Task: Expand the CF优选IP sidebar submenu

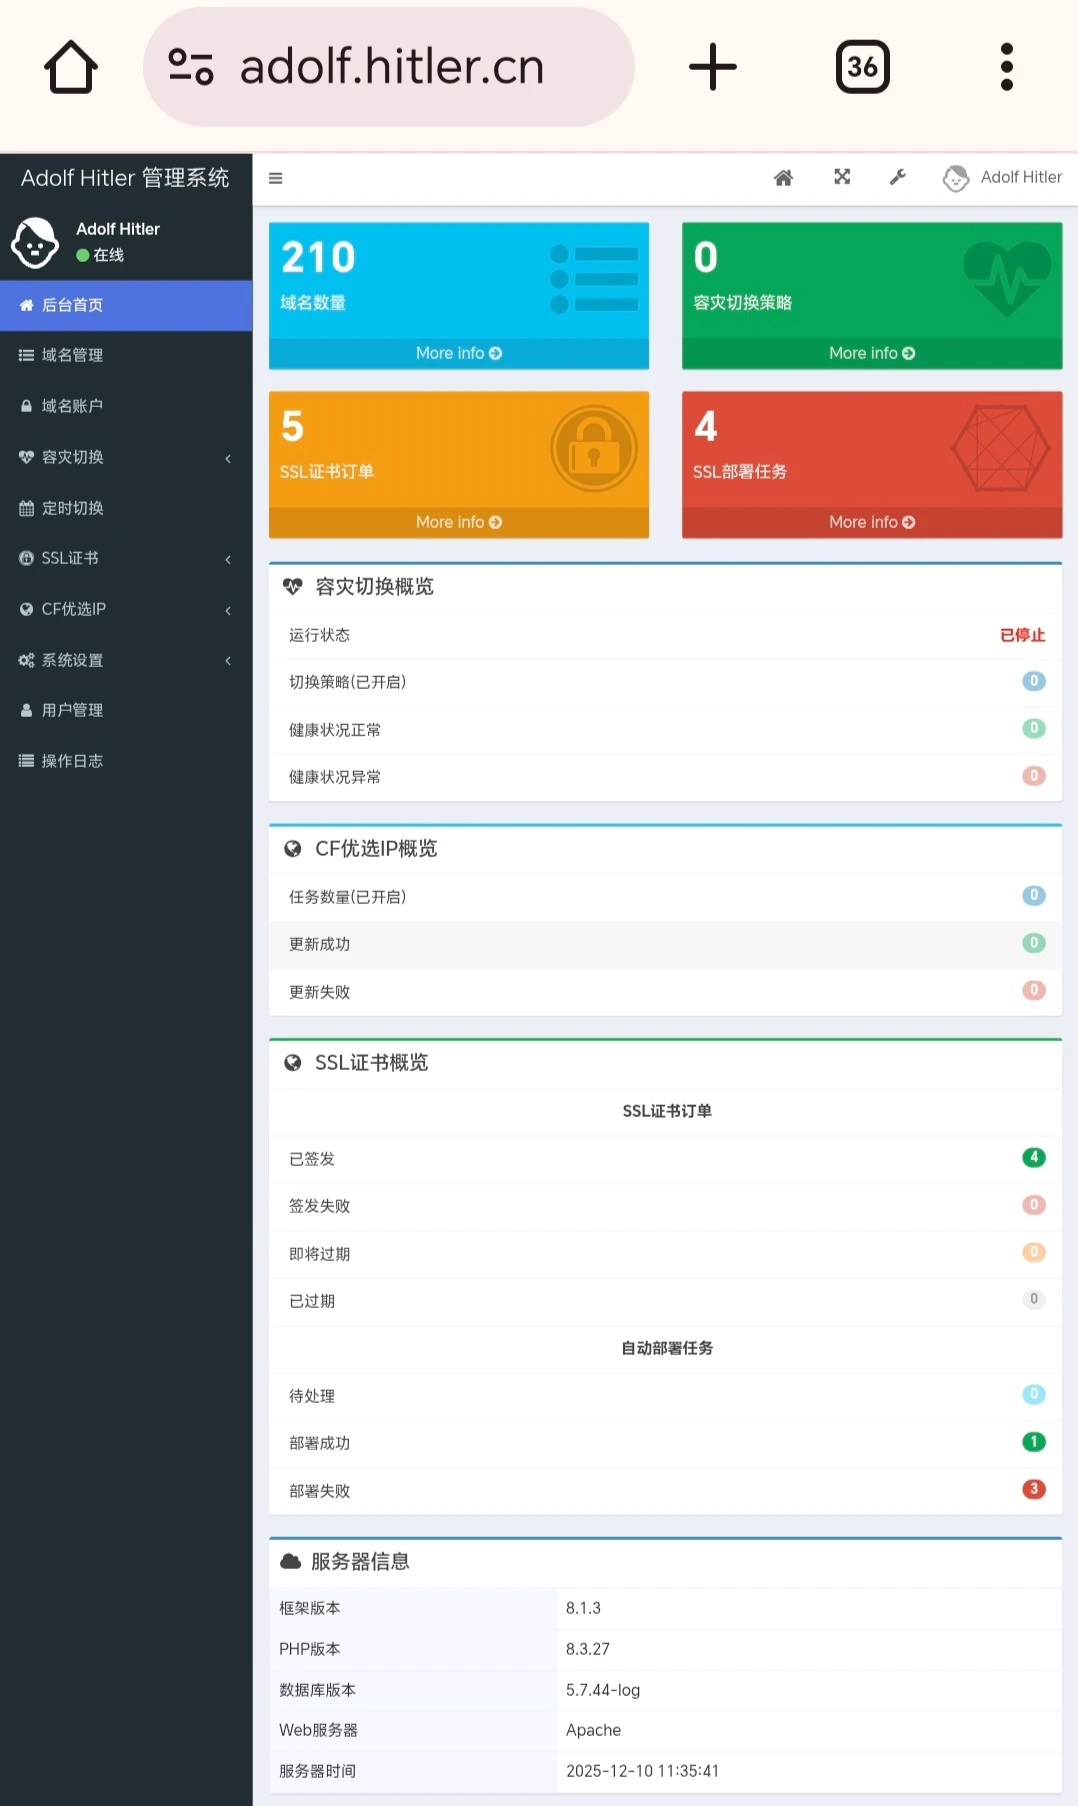Action: (x=126, y=609)
